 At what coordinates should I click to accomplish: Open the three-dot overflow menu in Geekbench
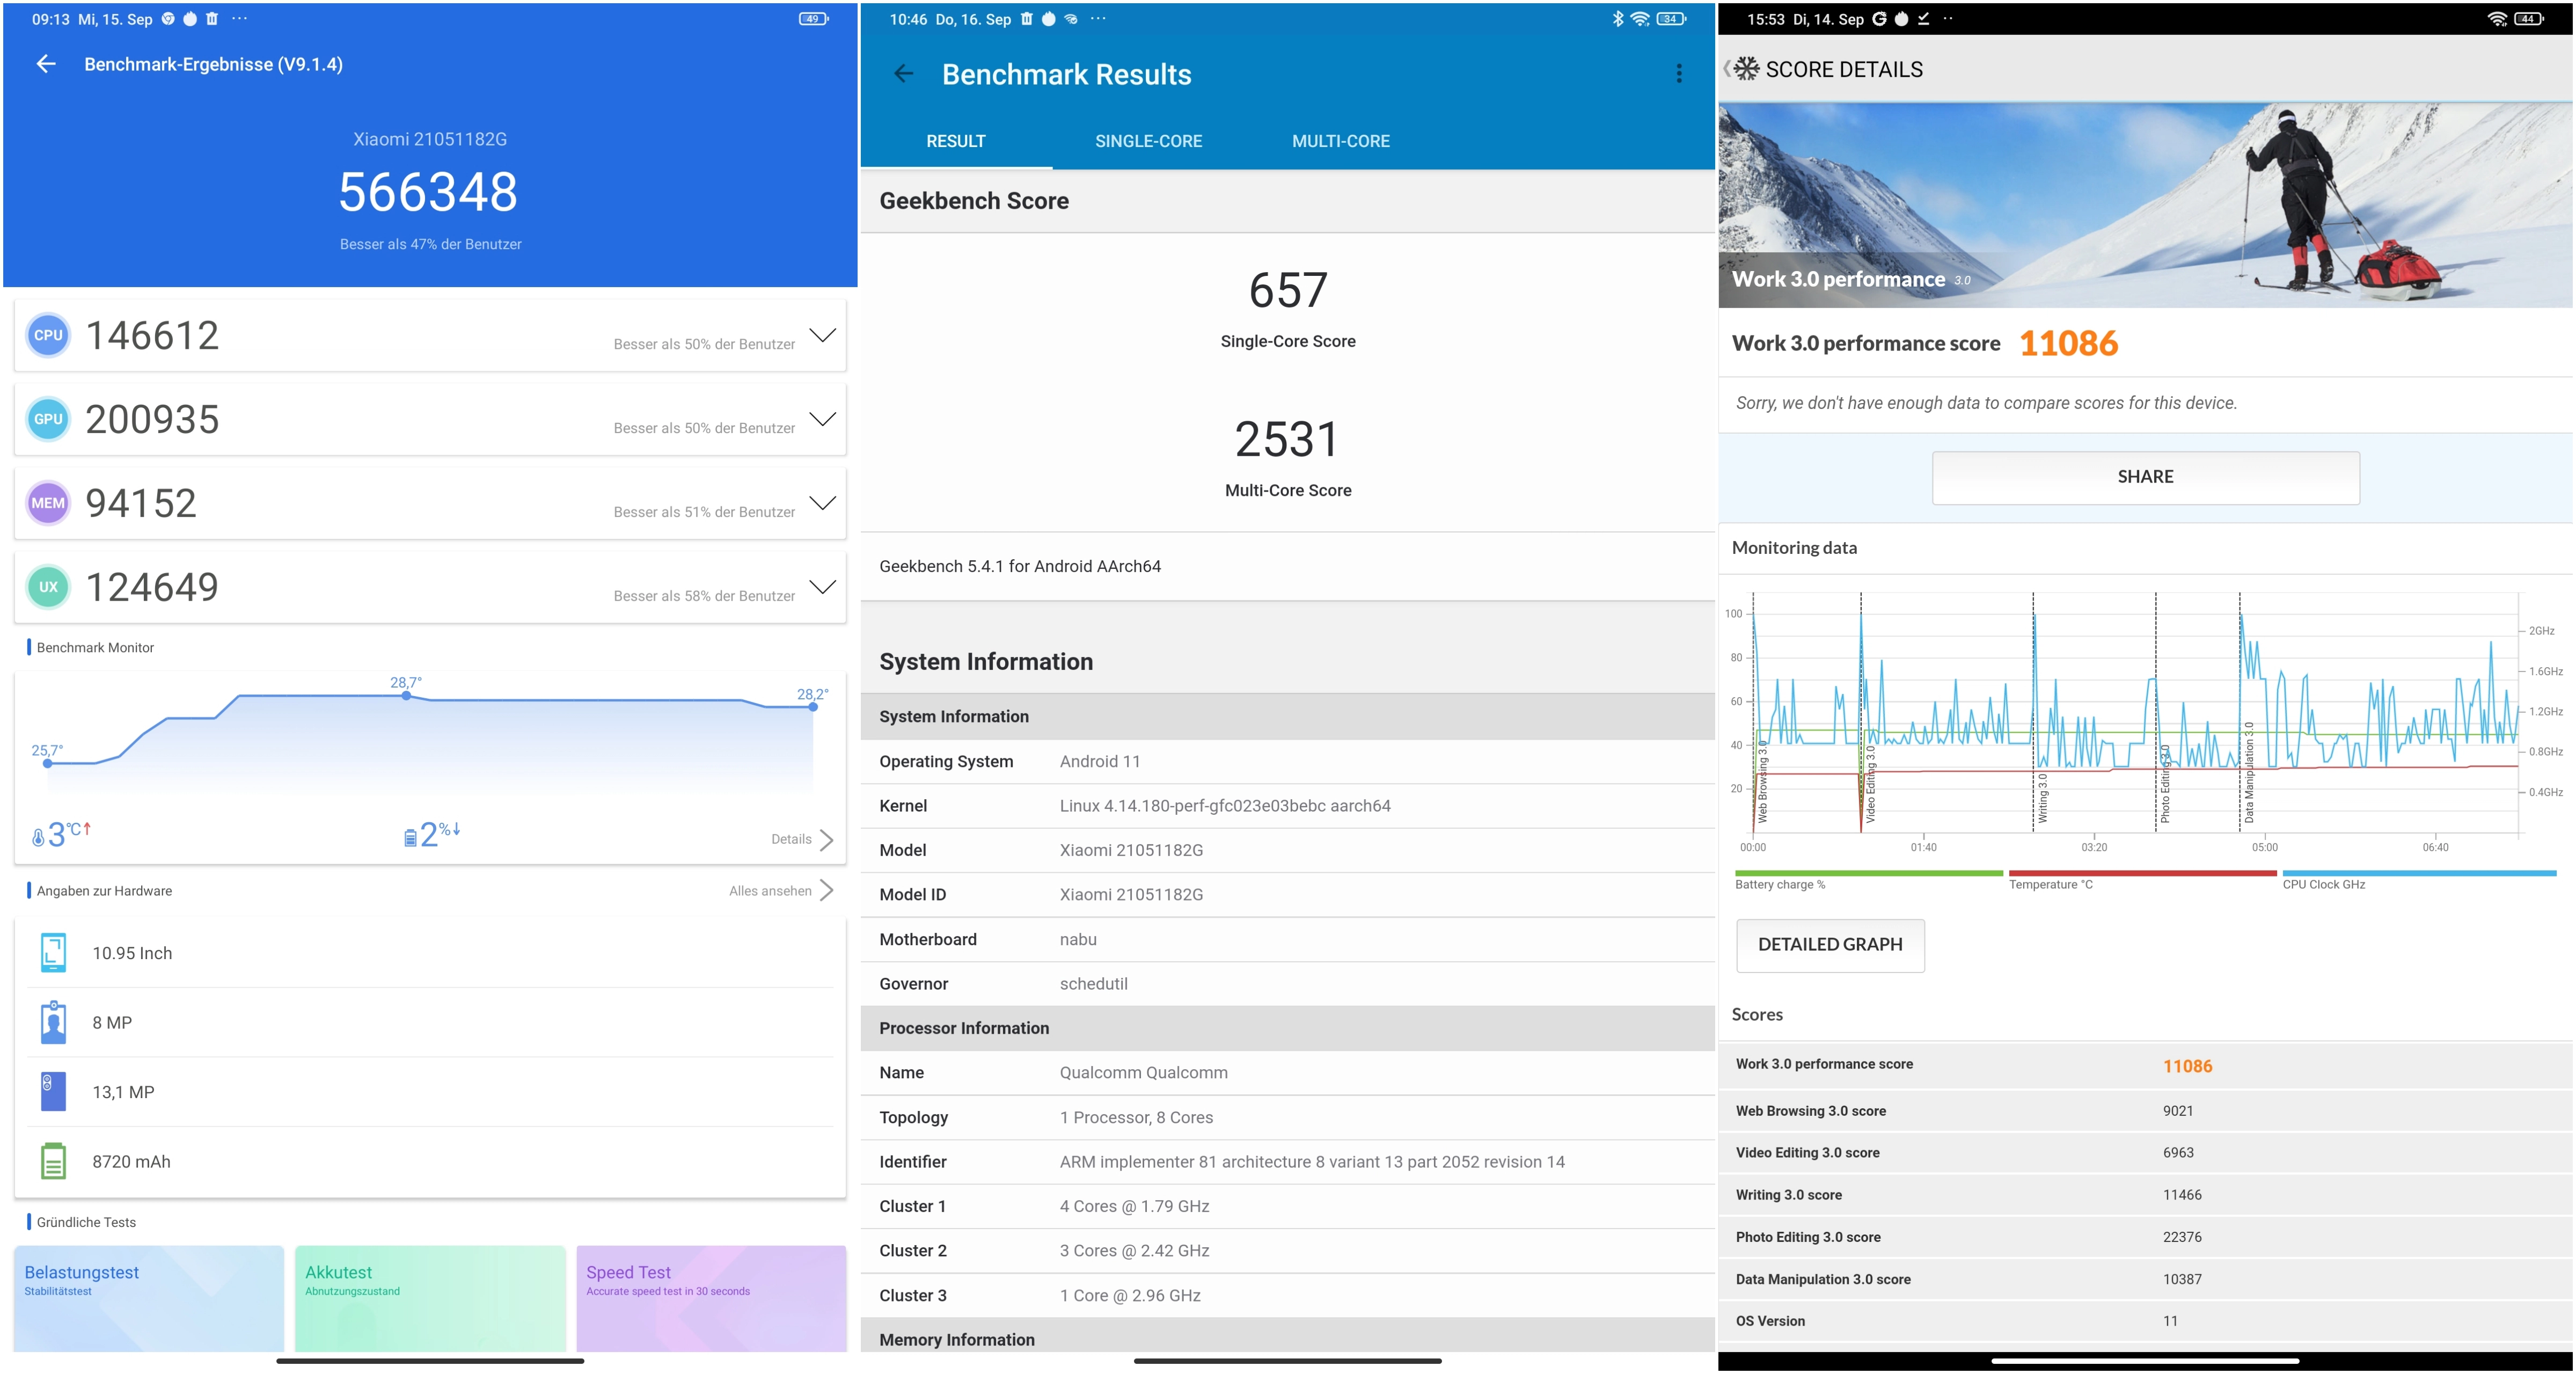pyautogui.click(x=1679, y=74)
